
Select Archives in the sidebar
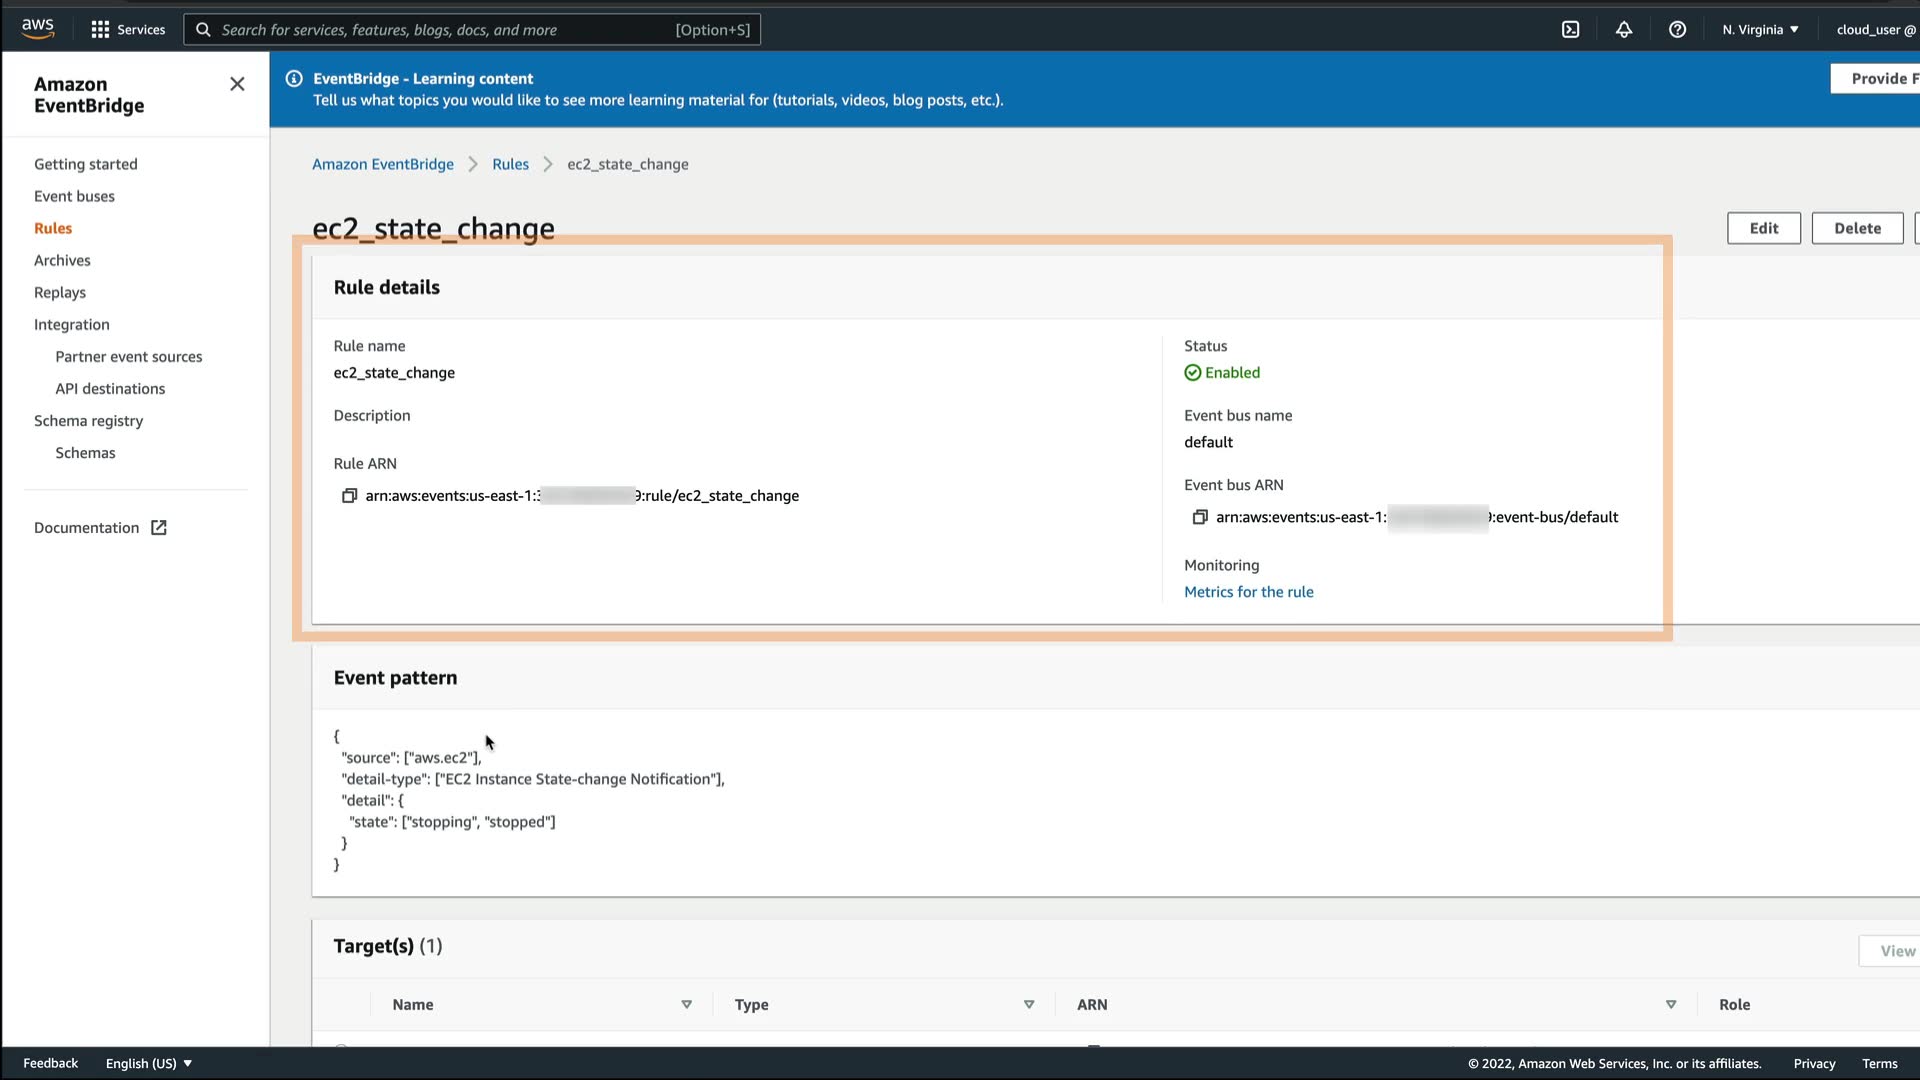[62, 260]
